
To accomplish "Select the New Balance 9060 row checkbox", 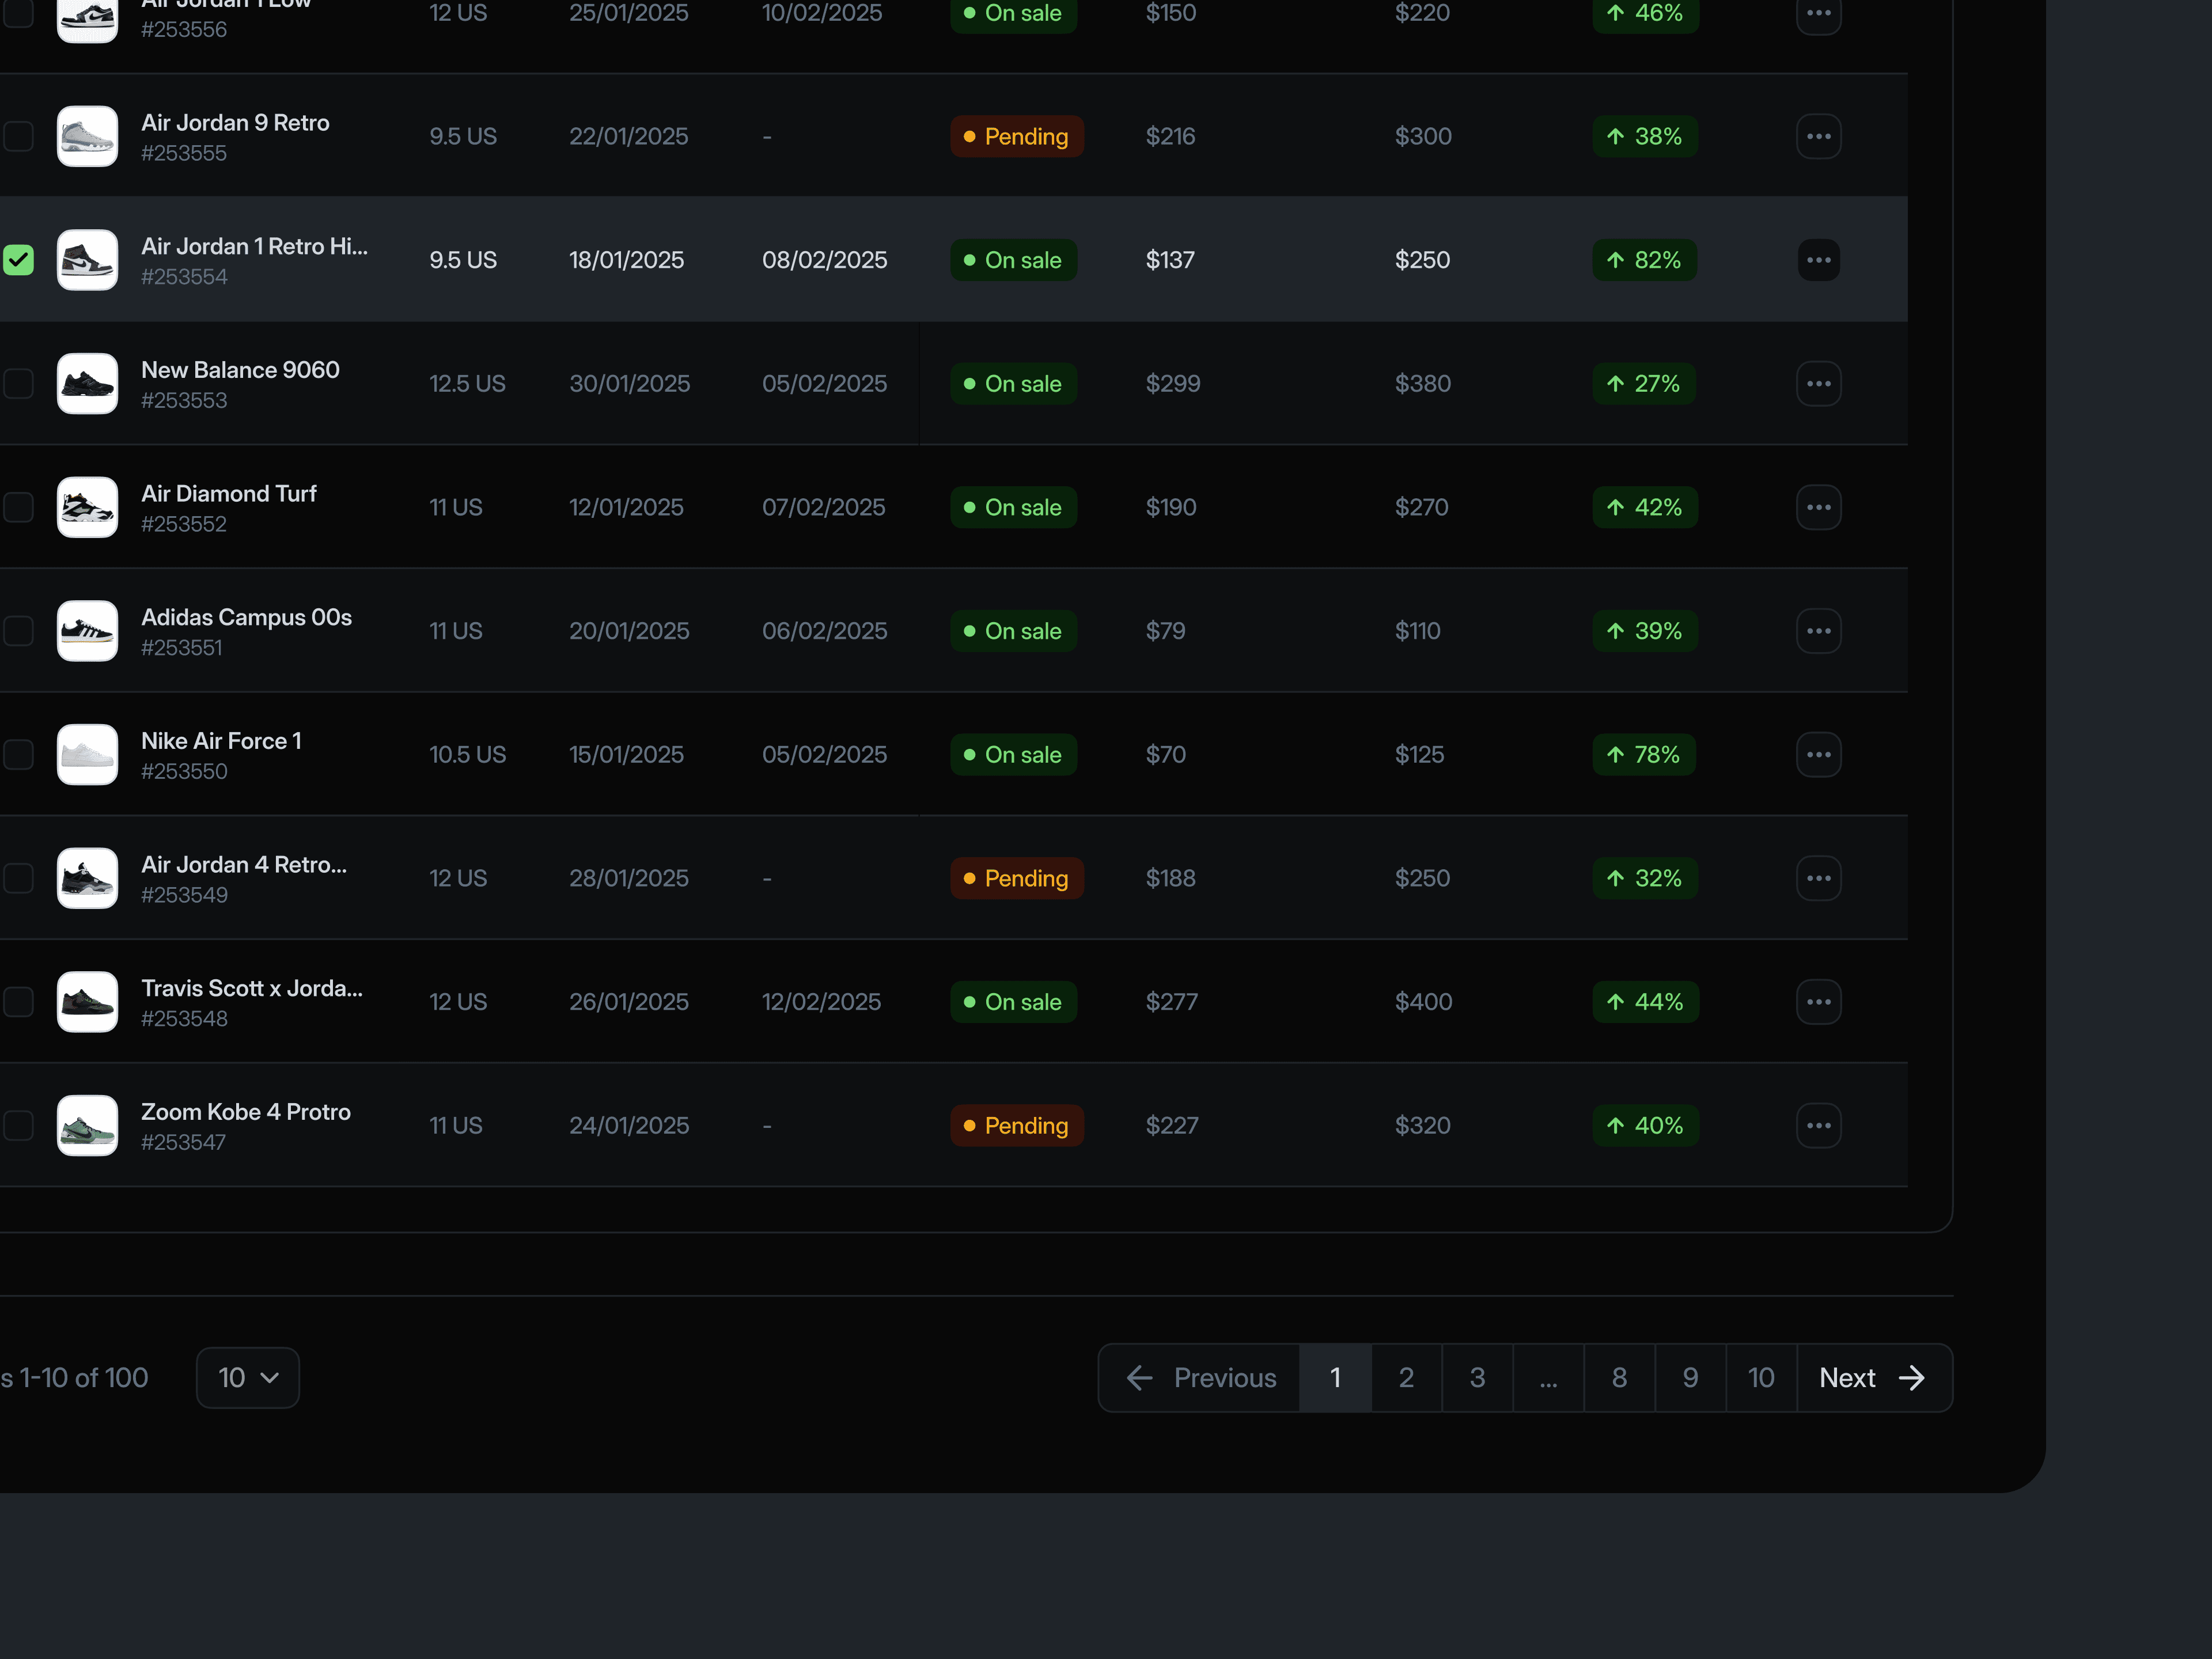I will 18,384.
